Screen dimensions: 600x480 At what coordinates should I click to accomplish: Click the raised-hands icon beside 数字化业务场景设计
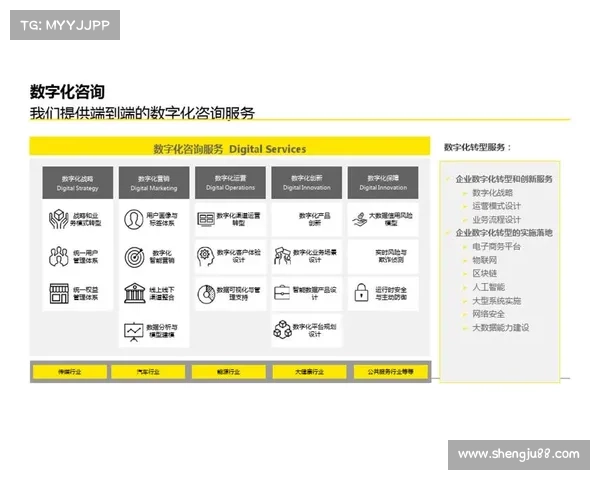283,256
